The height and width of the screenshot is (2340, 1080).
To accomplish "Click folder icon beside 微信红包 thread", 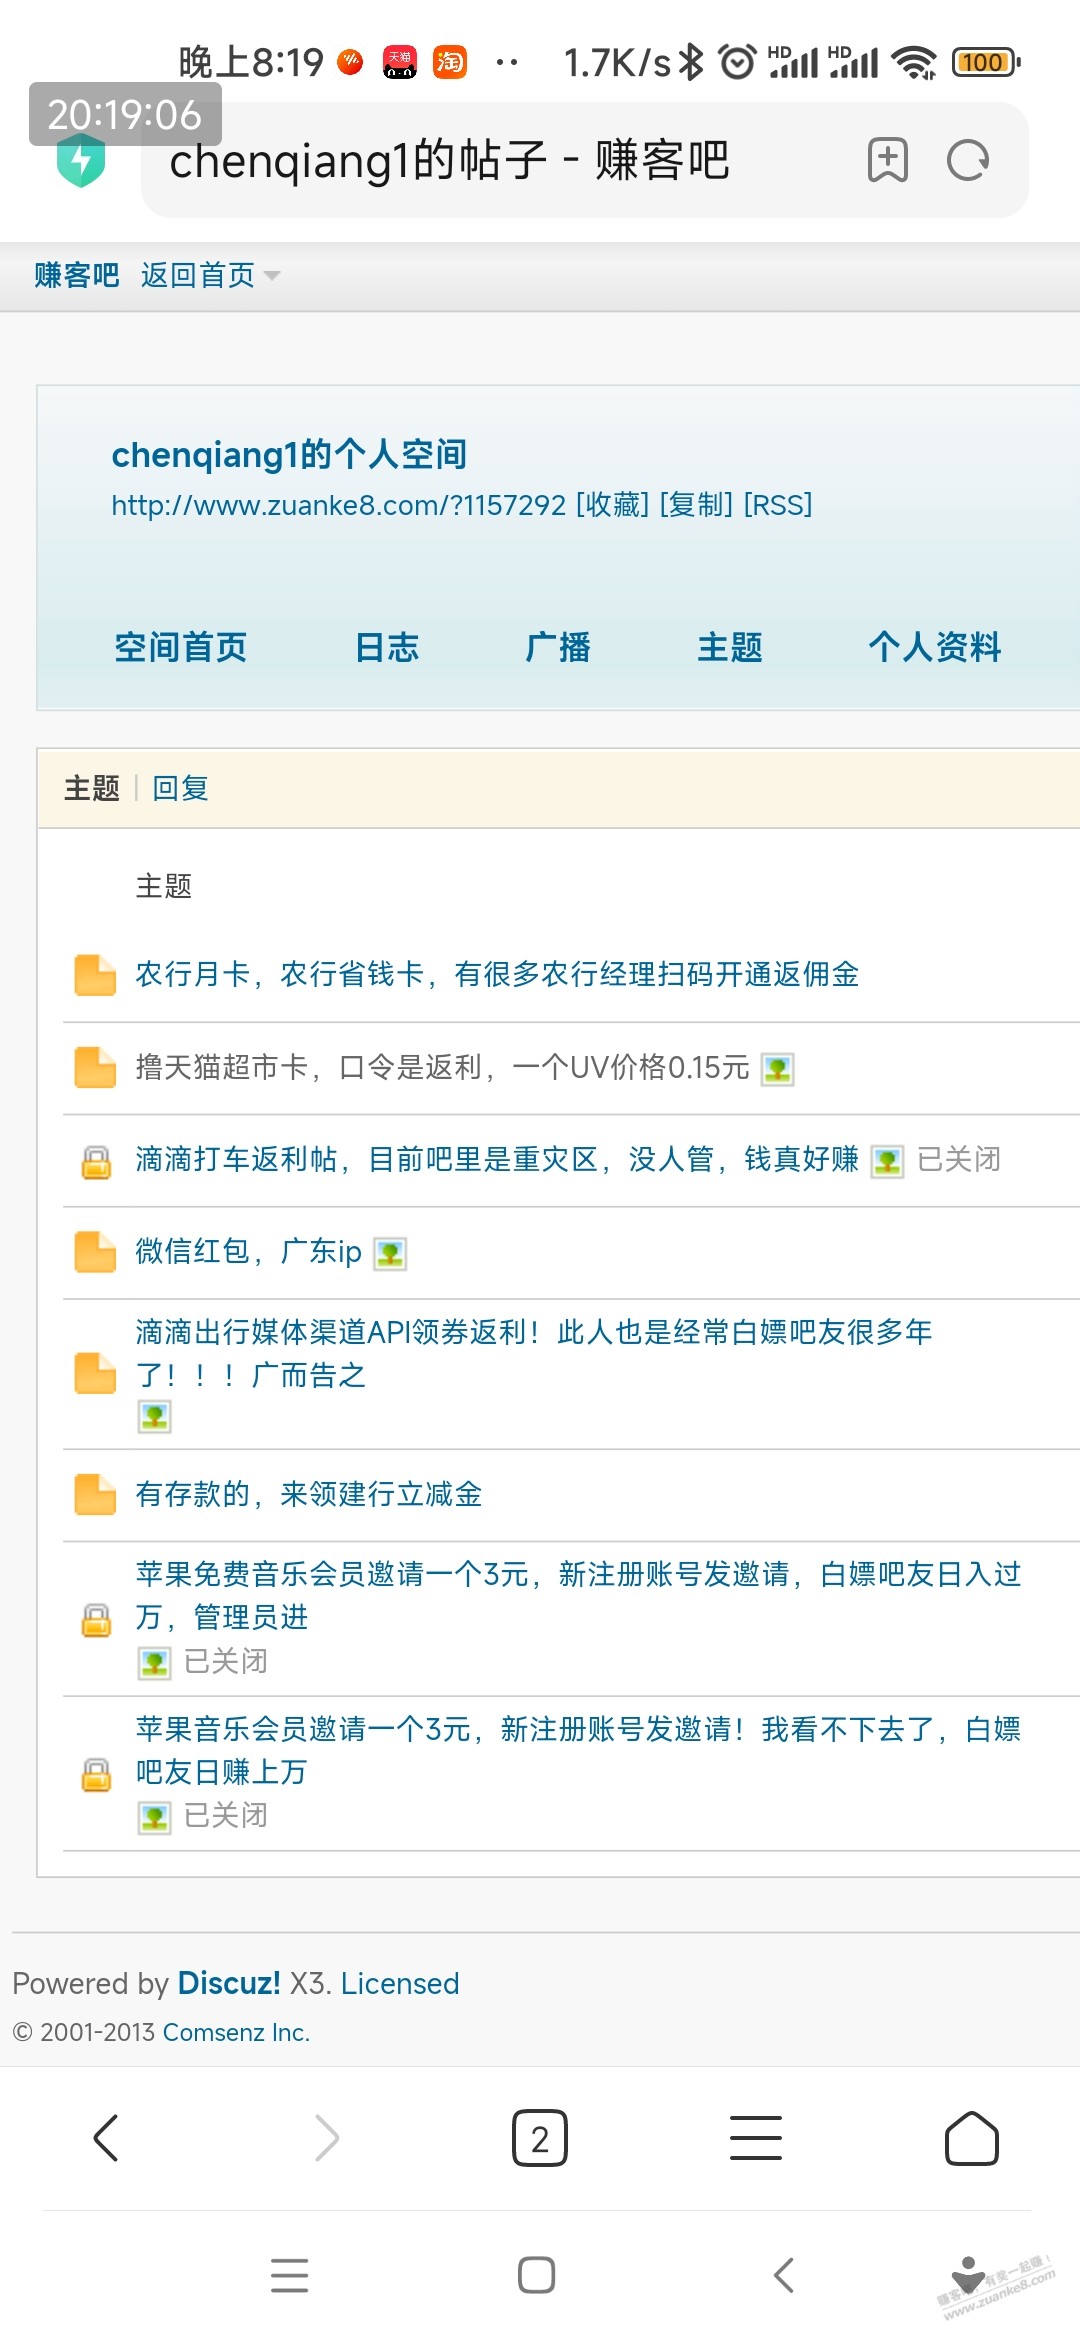I will click(x=95, y=1252).
